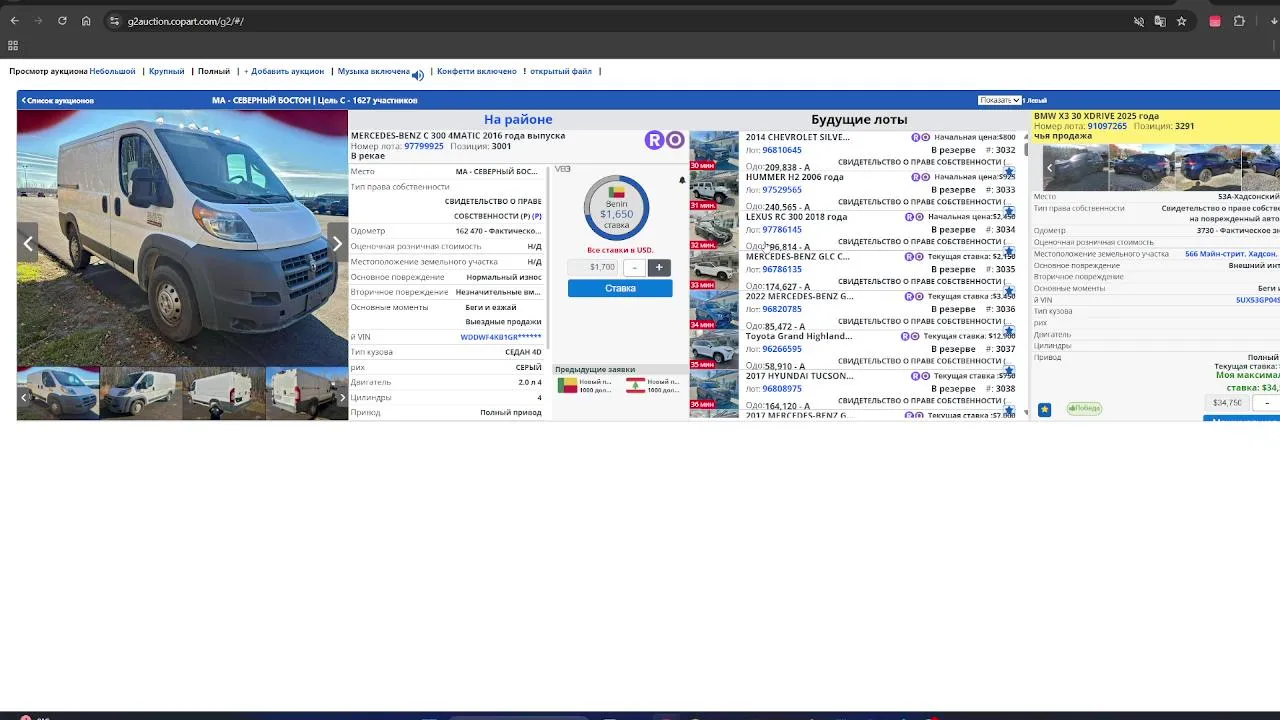Viewport: 1280px width, 720px height.
Task: Click the $34,750 max bid field
Action: 1227,403
